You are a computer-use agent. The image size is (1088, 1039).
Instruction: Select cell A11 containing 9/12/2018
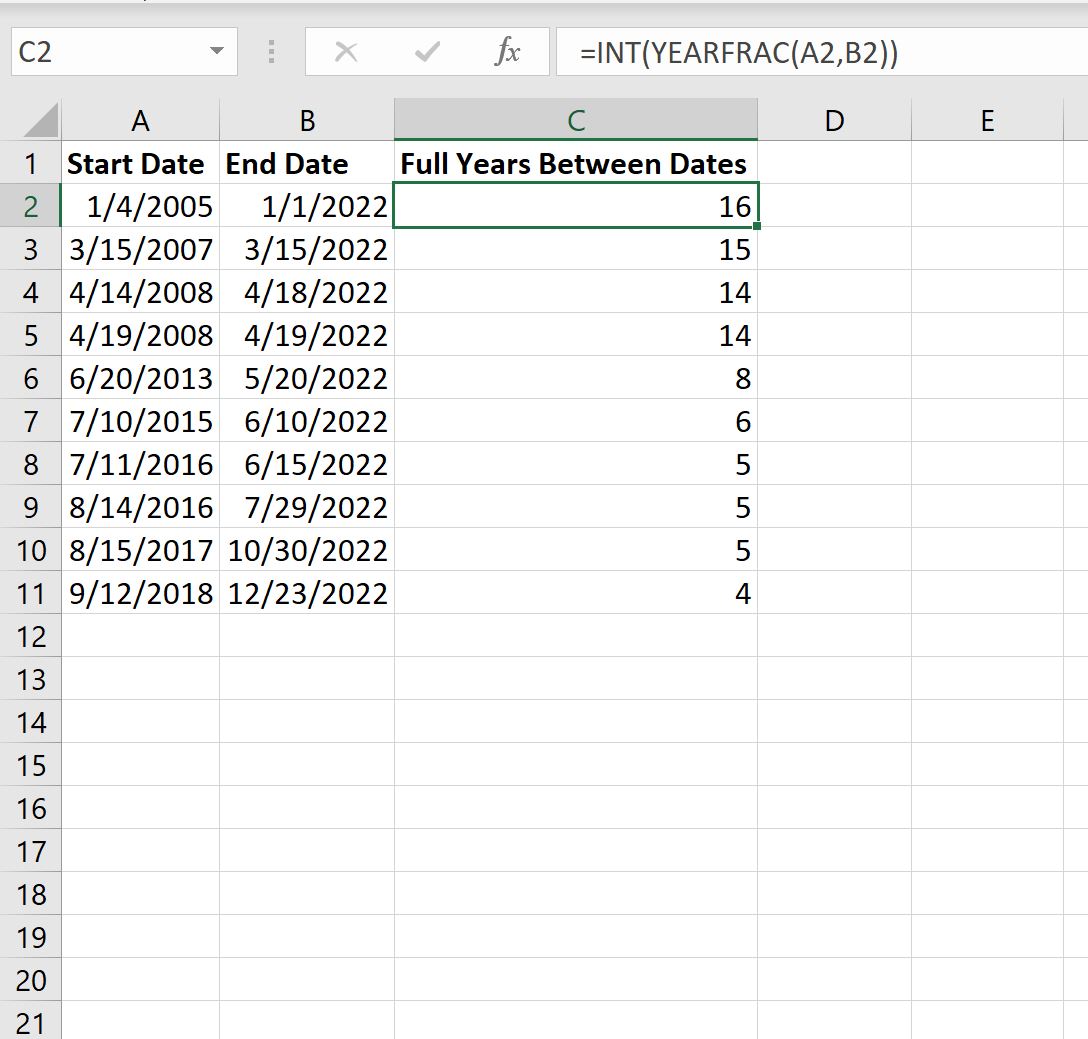[x=140, y=593]
